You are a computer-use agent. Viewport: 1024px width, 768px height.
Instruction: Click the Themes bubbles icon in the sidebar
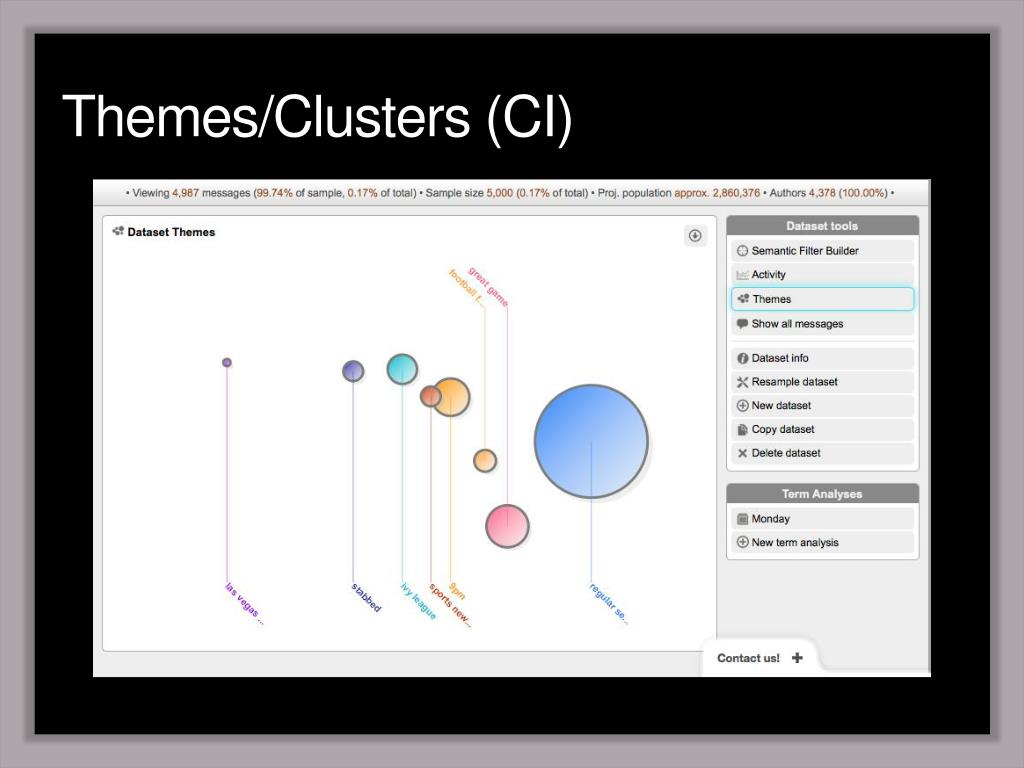click(x=743, y=299)
